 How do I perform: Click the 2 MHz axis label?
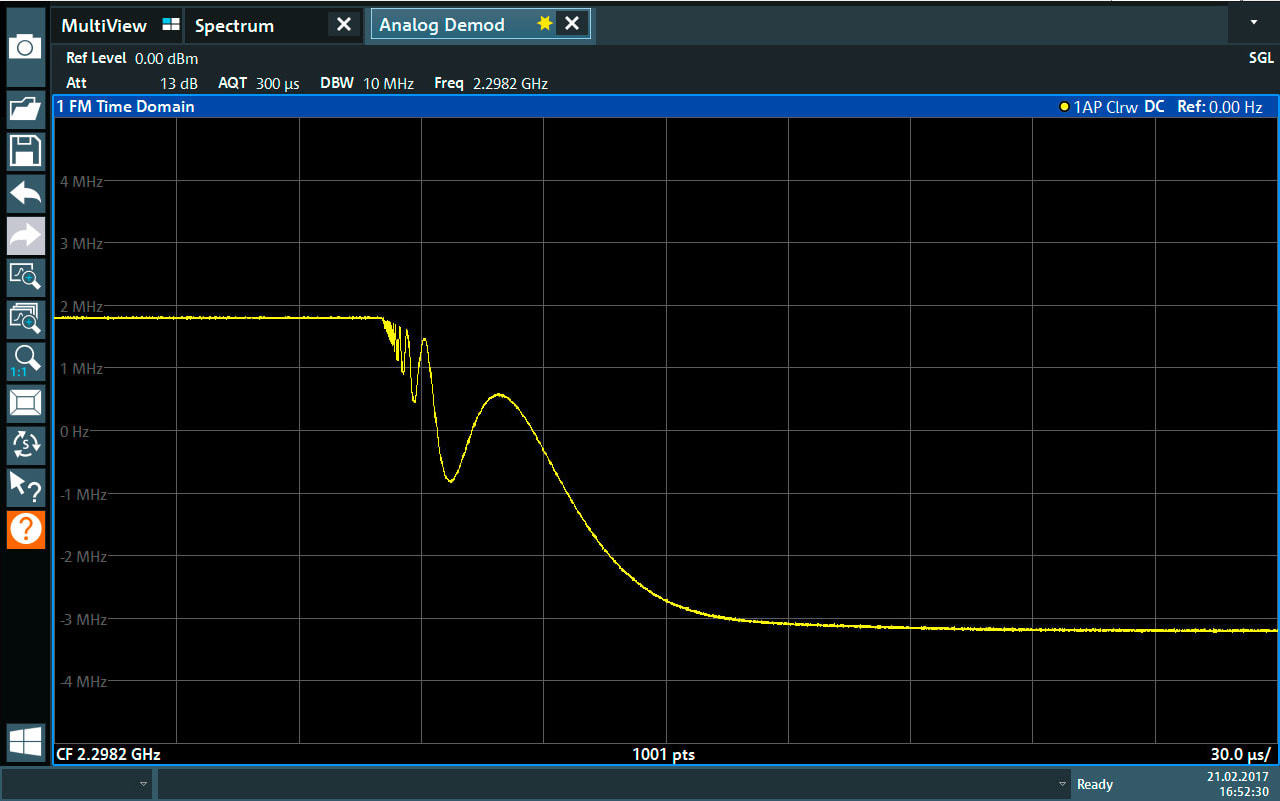pyautogui.click(x=81, y=306)
